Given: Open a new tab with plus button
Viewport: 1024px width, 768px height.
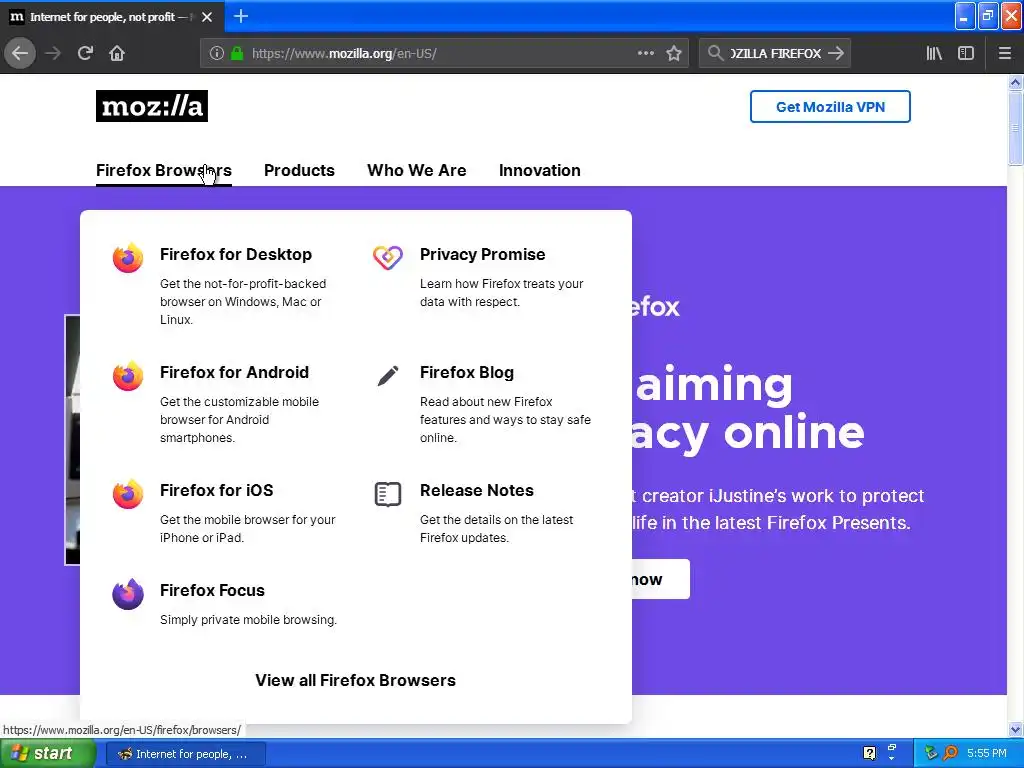Looking at the screenshot, I should [x=240, y=16].
